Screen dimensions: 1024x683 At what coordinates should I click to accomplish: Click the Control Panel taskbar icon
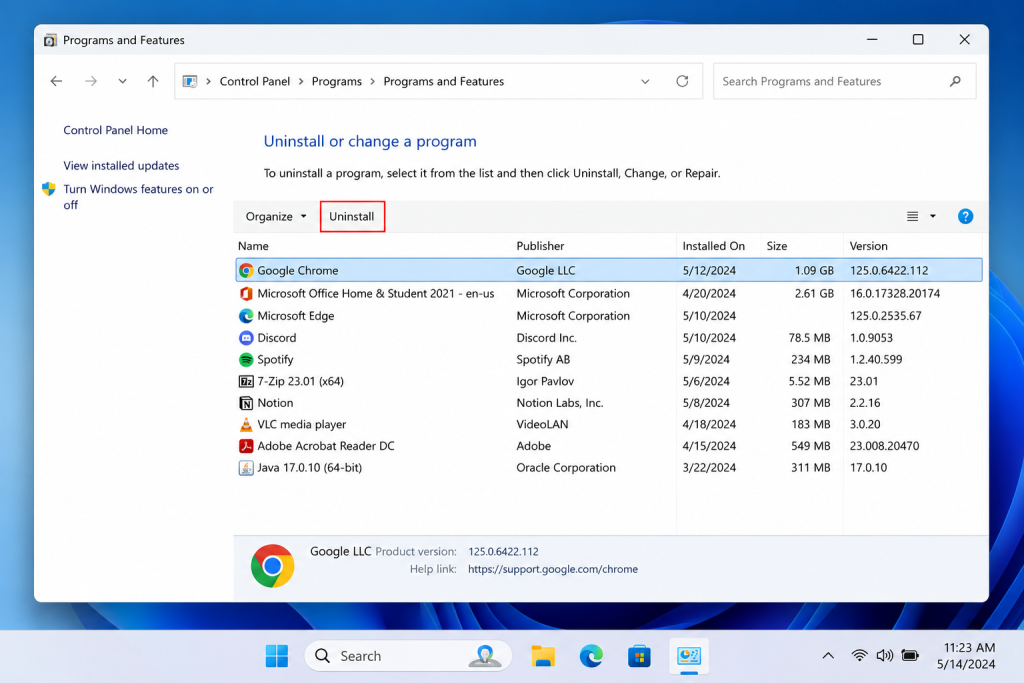689,656
